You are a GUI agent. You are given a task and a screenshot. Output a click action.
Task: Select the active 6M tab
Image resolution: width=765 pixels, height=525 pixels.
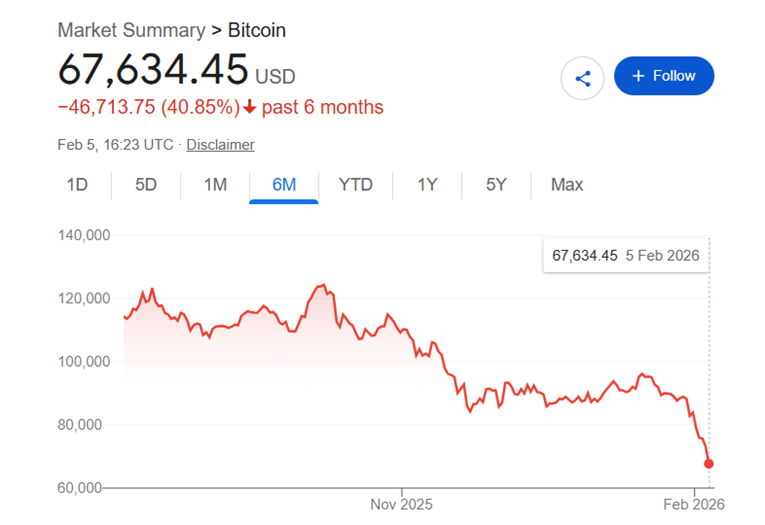pos(284,185)
